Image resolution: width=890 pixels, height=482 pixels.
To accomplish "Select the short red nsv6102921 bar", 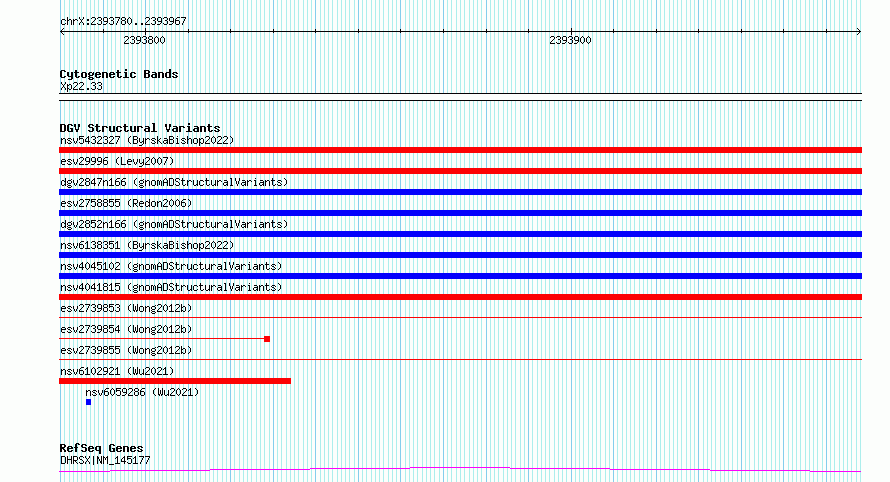I will point(175,381).
